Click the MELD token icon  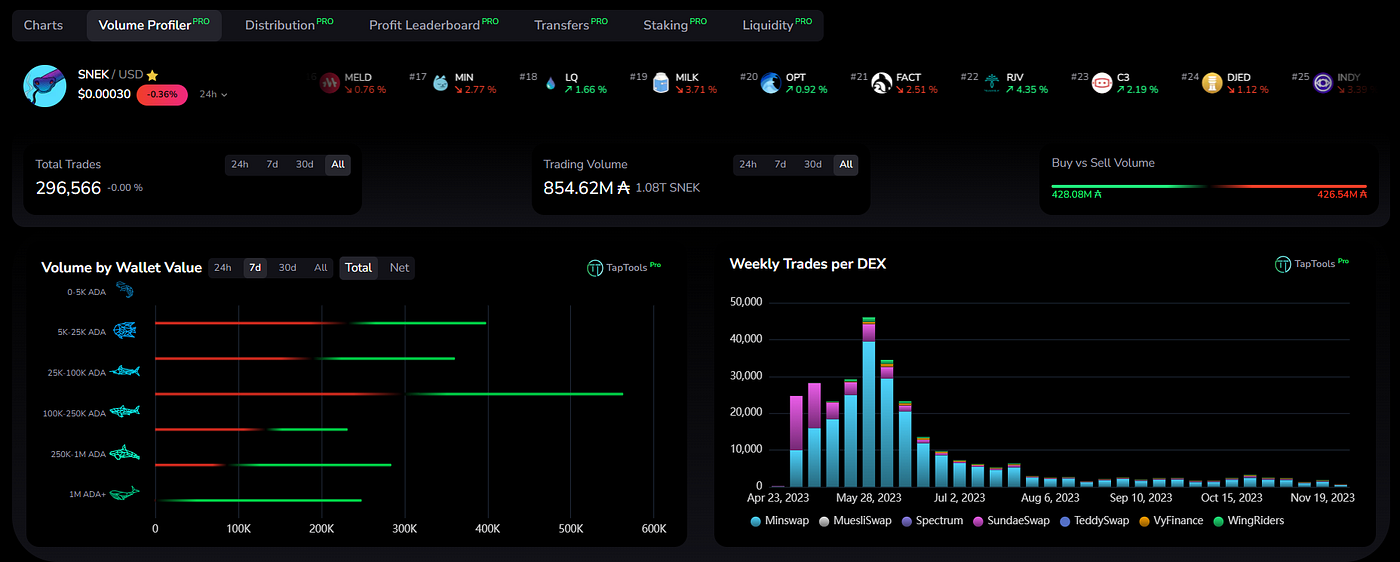click(x=330, y=84)
